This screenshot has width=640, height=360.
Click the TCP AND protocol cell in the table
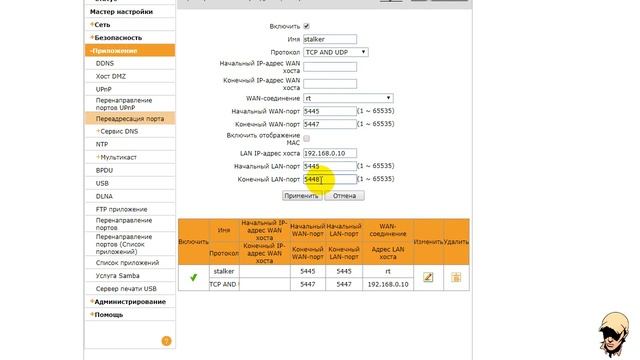(224, 284)
